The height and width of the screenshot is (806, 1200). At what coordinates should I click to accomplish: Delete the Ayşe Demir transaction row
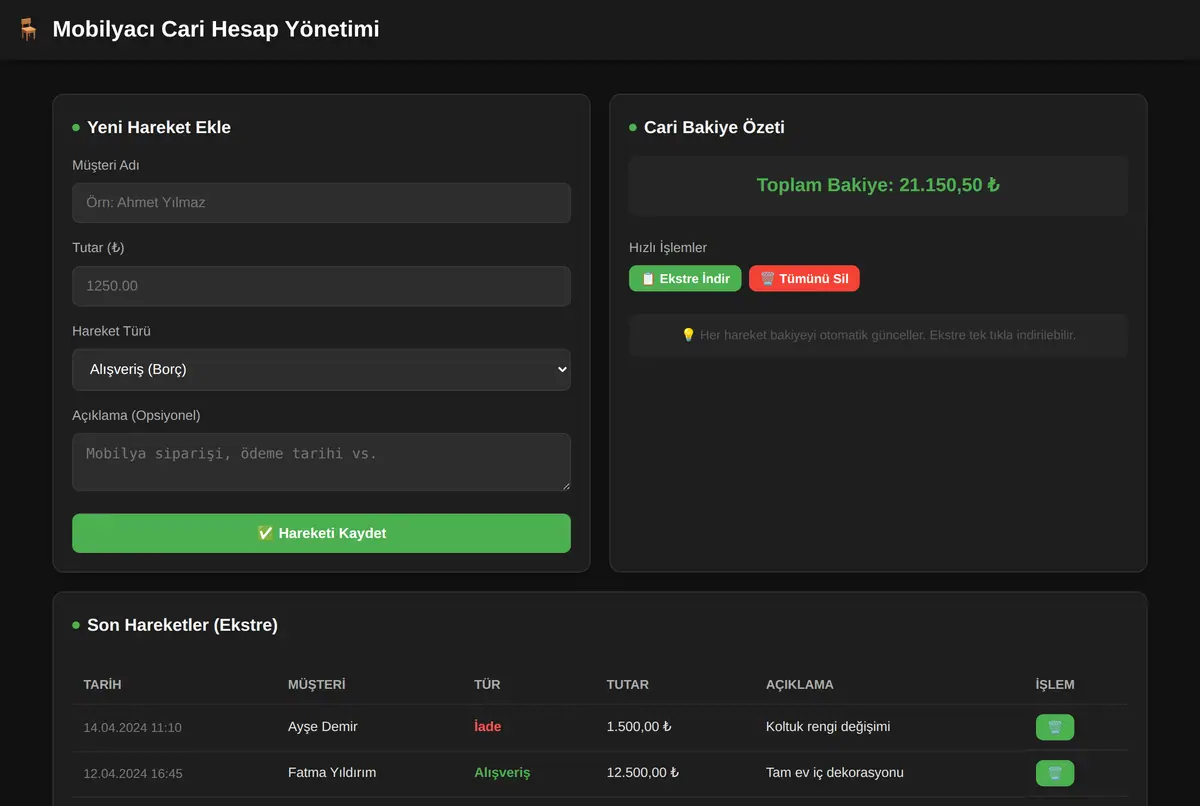tap(1055, 727)
